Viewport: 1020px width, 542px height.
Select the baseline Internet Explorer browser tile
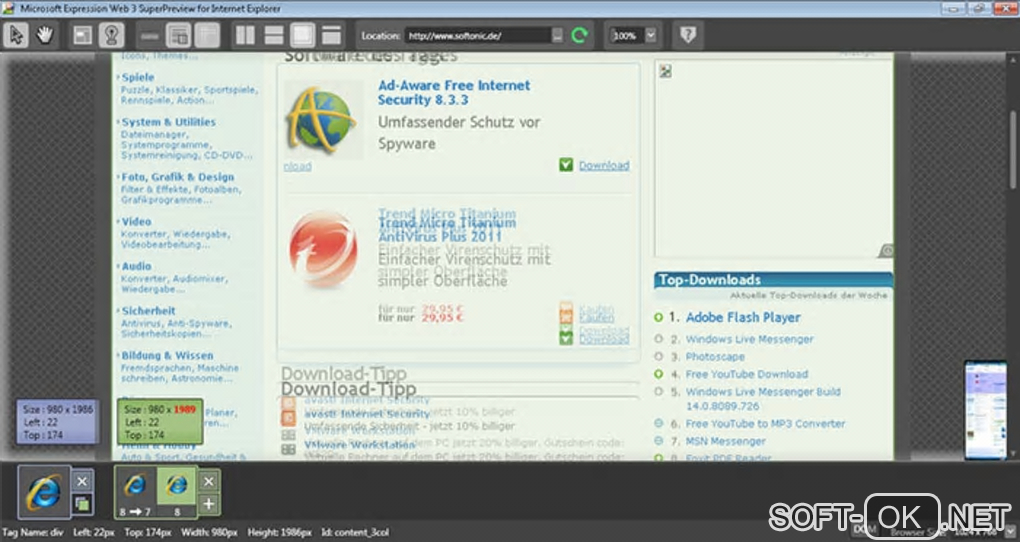click(x=44, y=492)
